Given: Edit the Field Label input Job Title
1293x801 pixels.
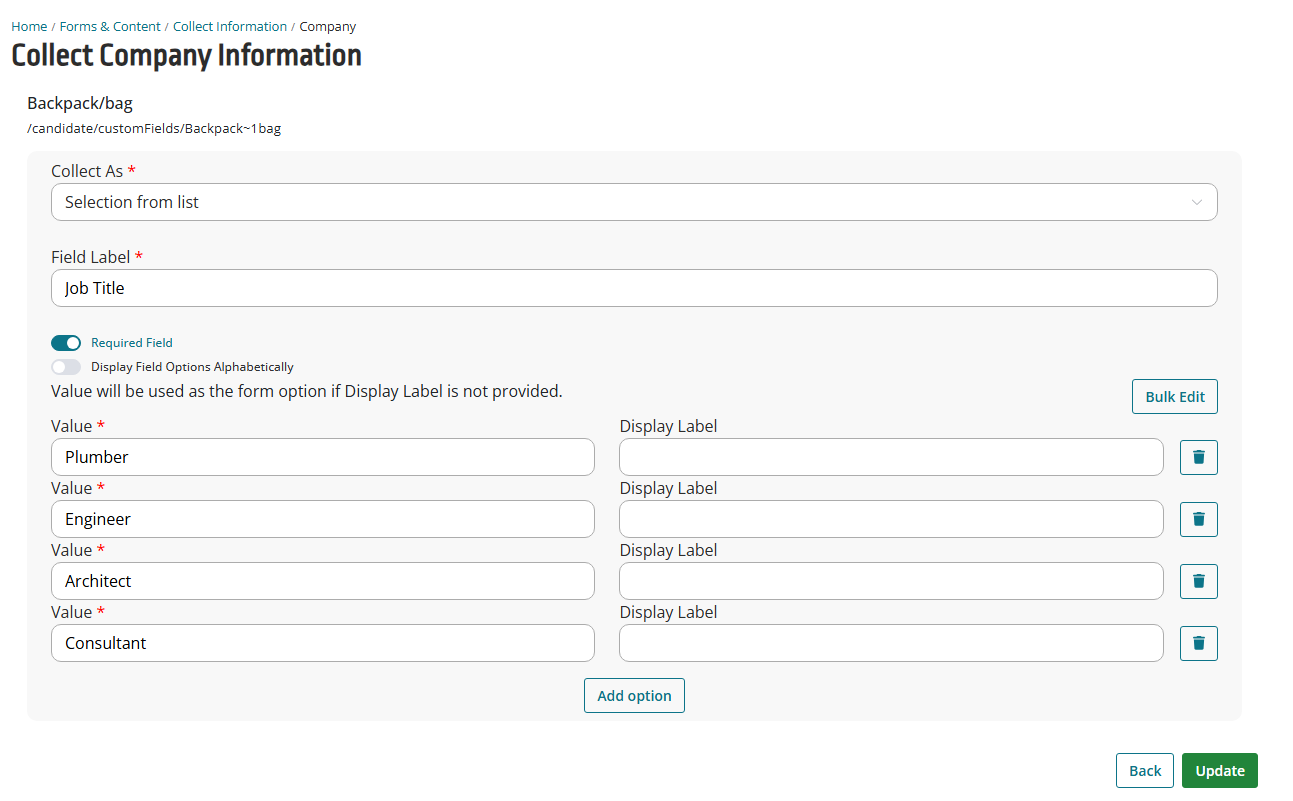Looking at the screenshot, I should [634, 288].
